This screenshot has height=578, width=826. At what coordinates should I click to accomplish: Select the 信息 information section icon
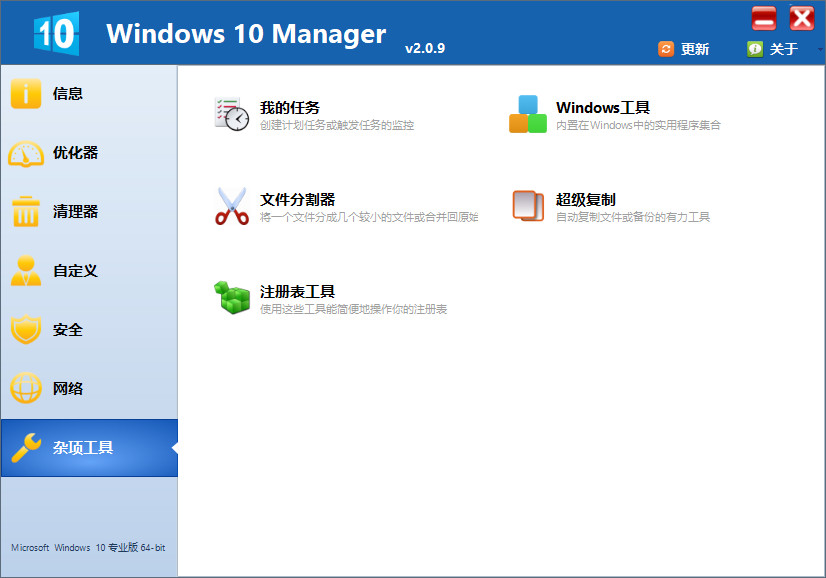25,93
